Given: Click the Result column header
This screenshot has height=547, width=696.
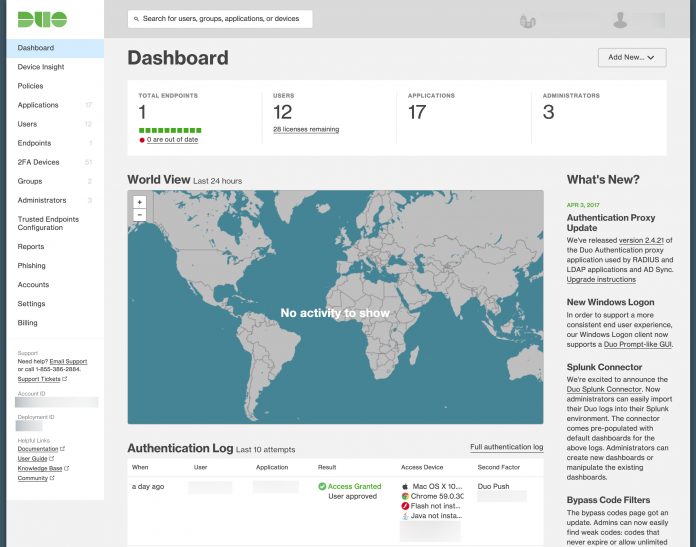Looking at the screenshot, I should [327, 467].
